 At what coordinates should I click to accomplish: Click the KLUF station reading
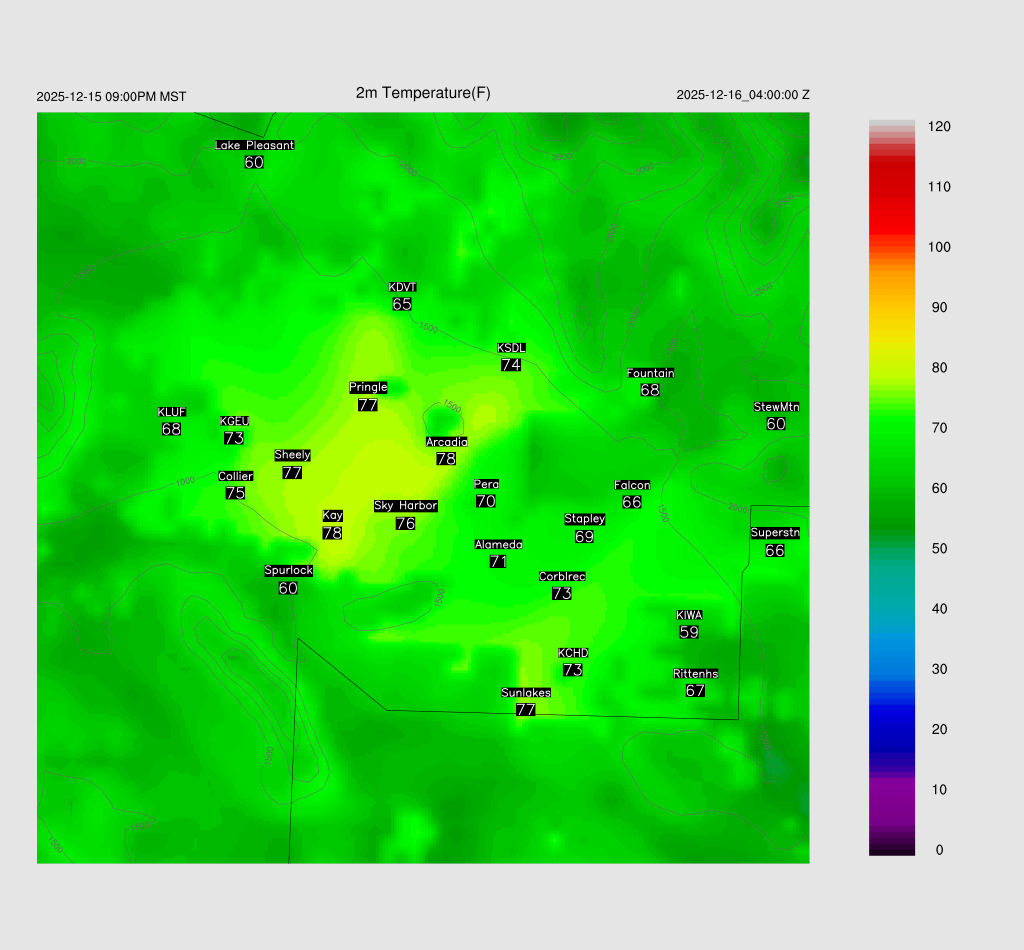click(171, 429)
